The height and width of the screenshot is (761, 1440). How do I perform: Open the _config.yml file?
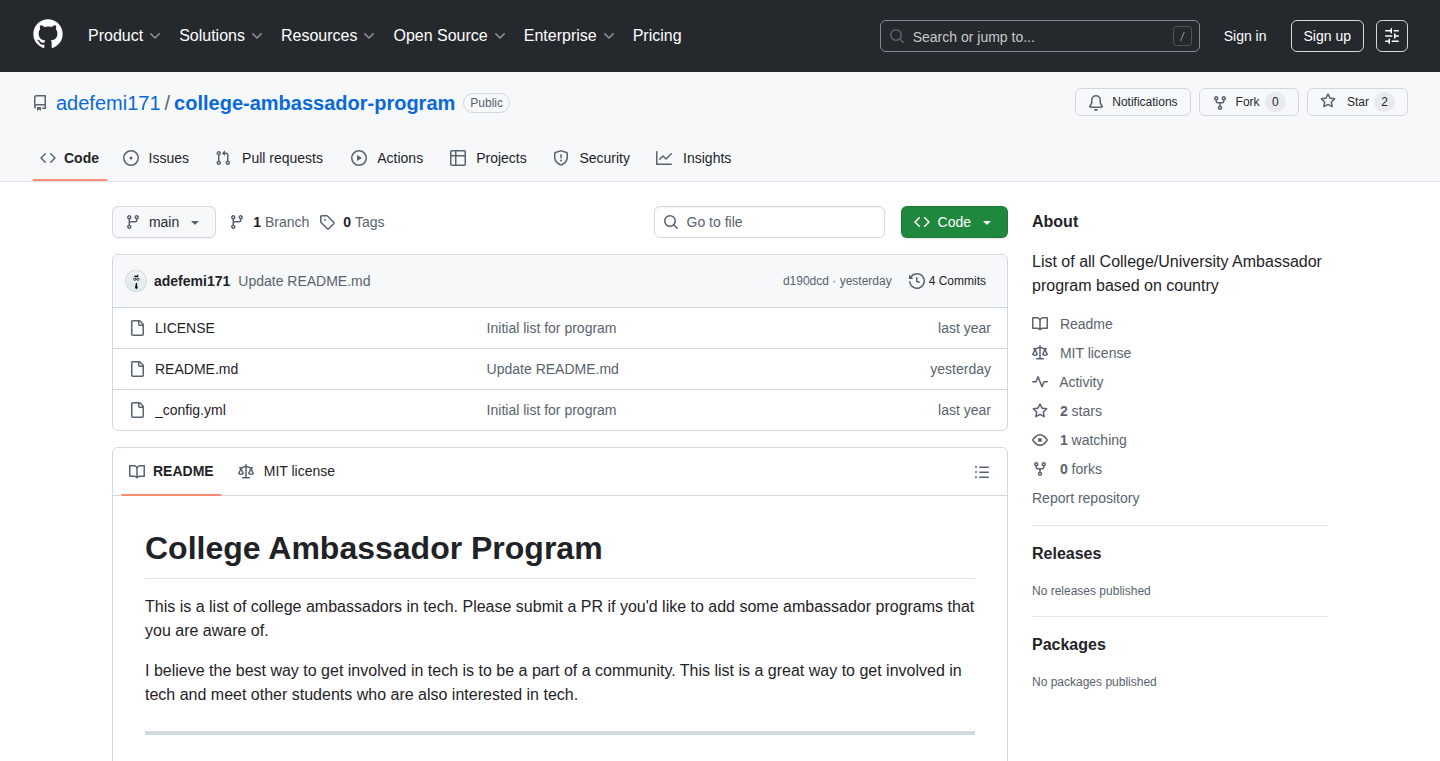click(x=190, y=410)
